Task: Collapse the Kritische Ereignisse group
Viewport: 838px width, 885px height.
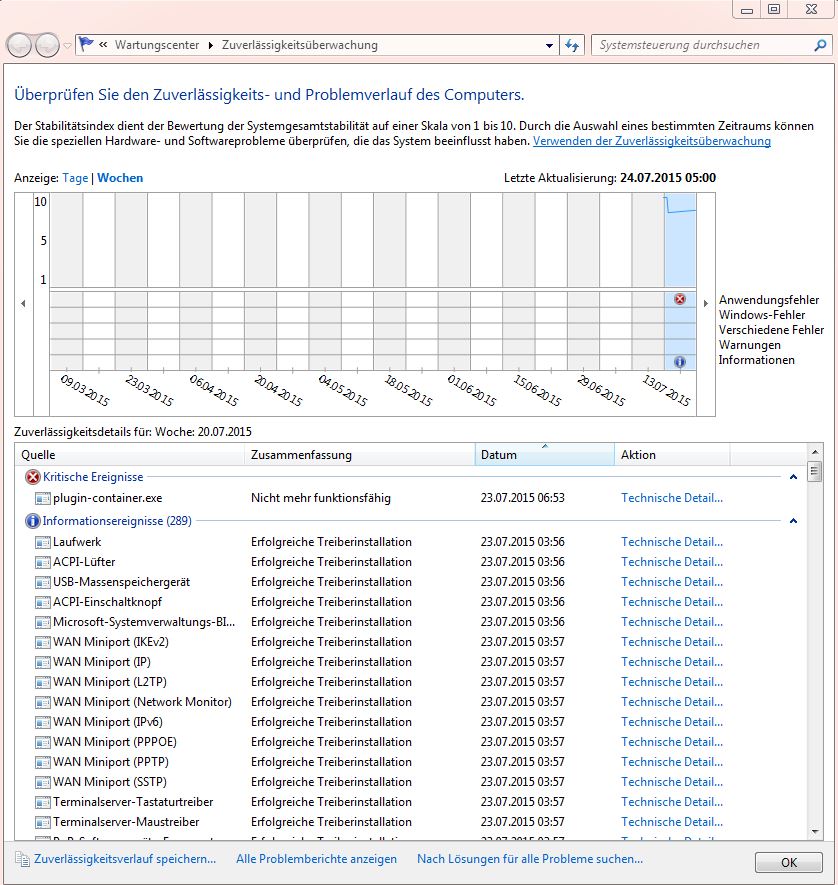Action: (x=793, y=477)
